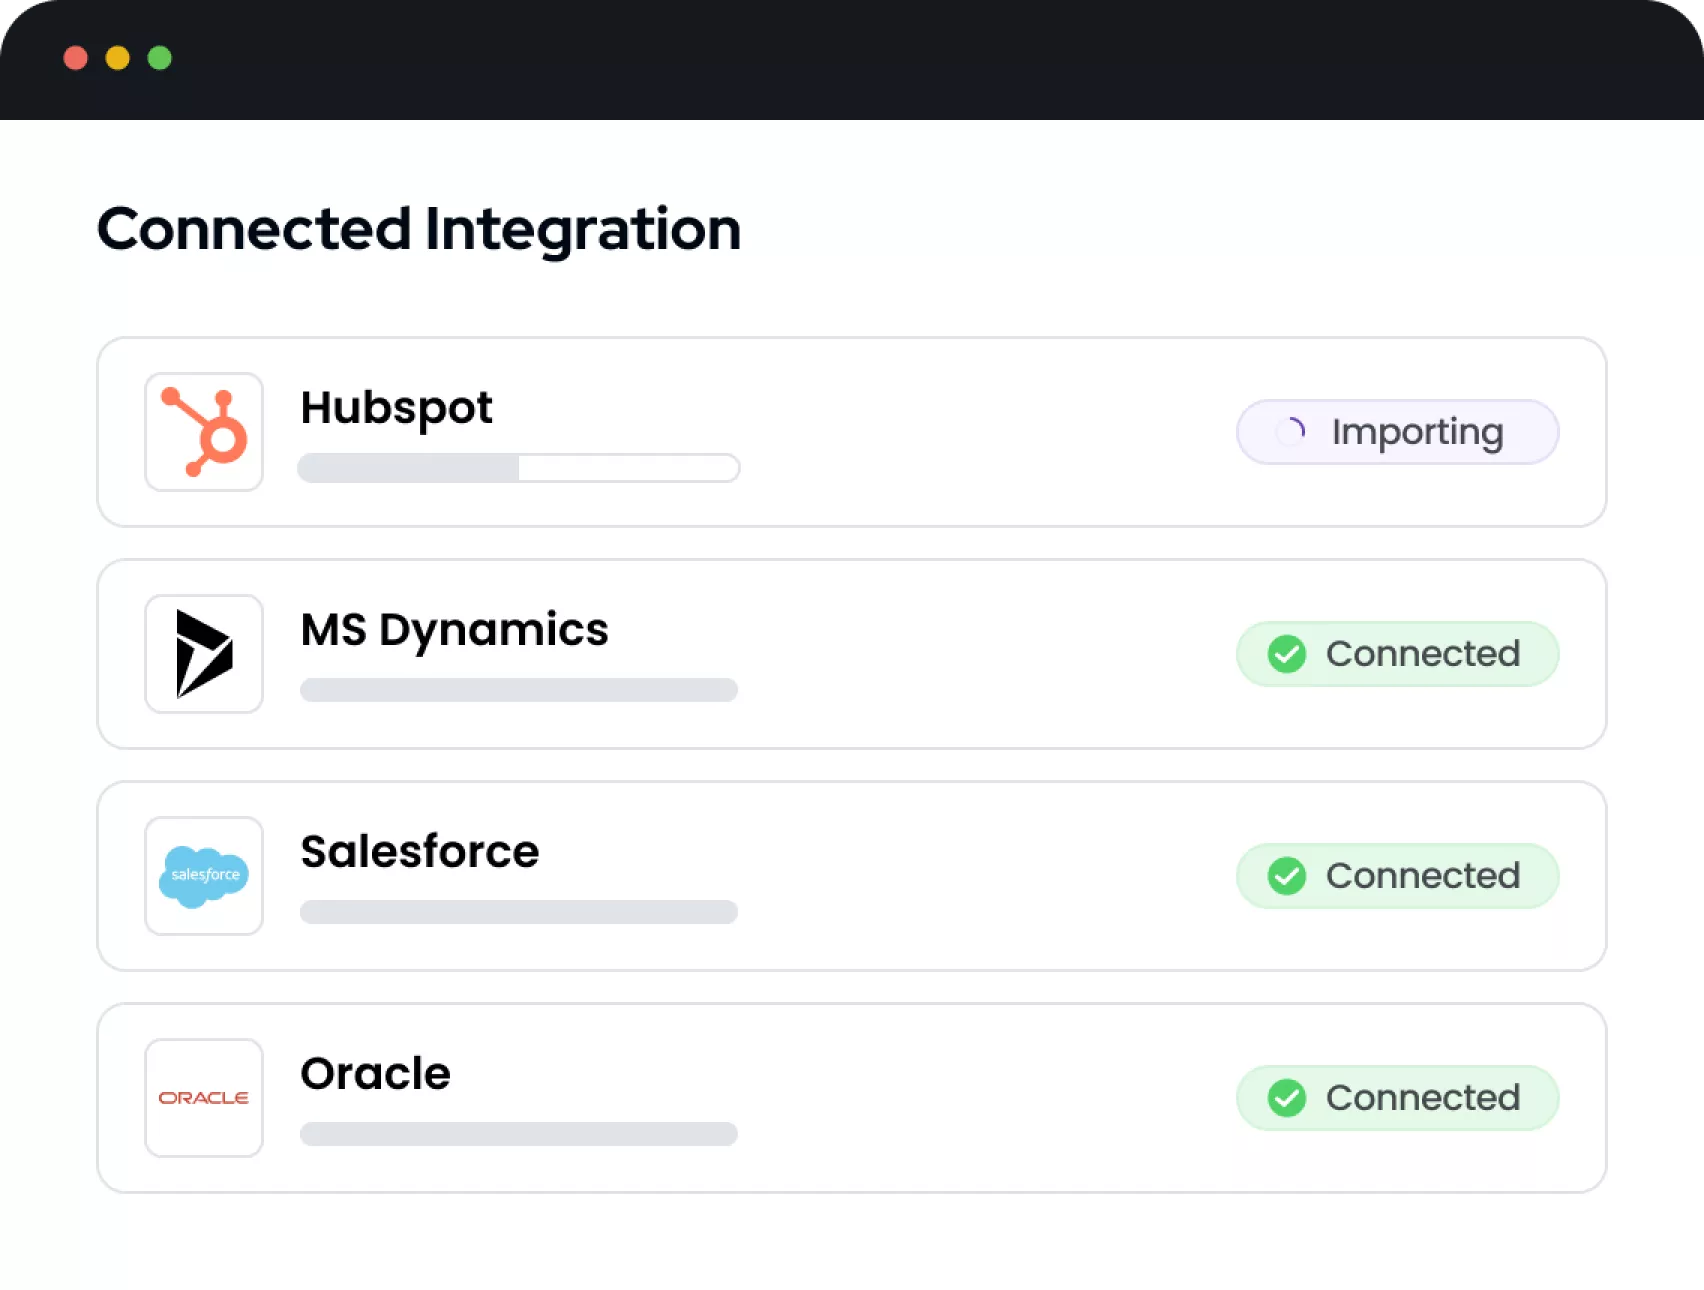Click the yellow minimize window dot
The image size is (1704, 1290).
pos(118,58)
